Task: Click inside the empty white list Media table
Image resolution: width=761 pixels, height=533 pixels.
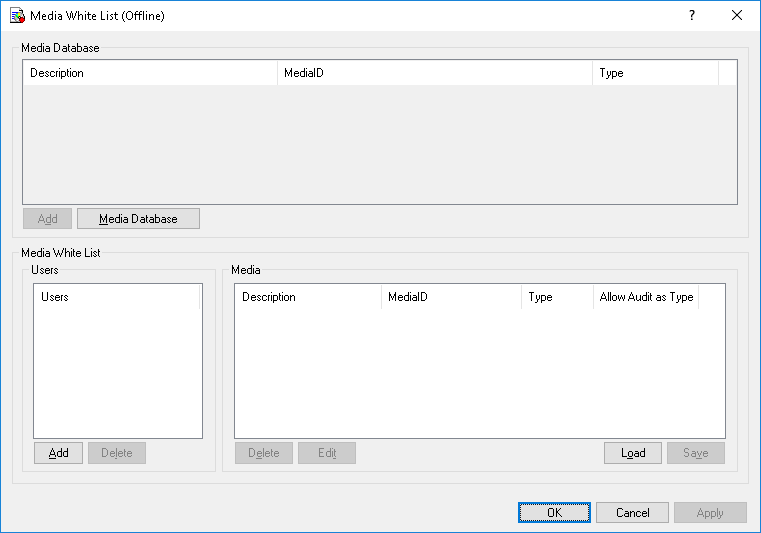Action: (x=479, y=370)
